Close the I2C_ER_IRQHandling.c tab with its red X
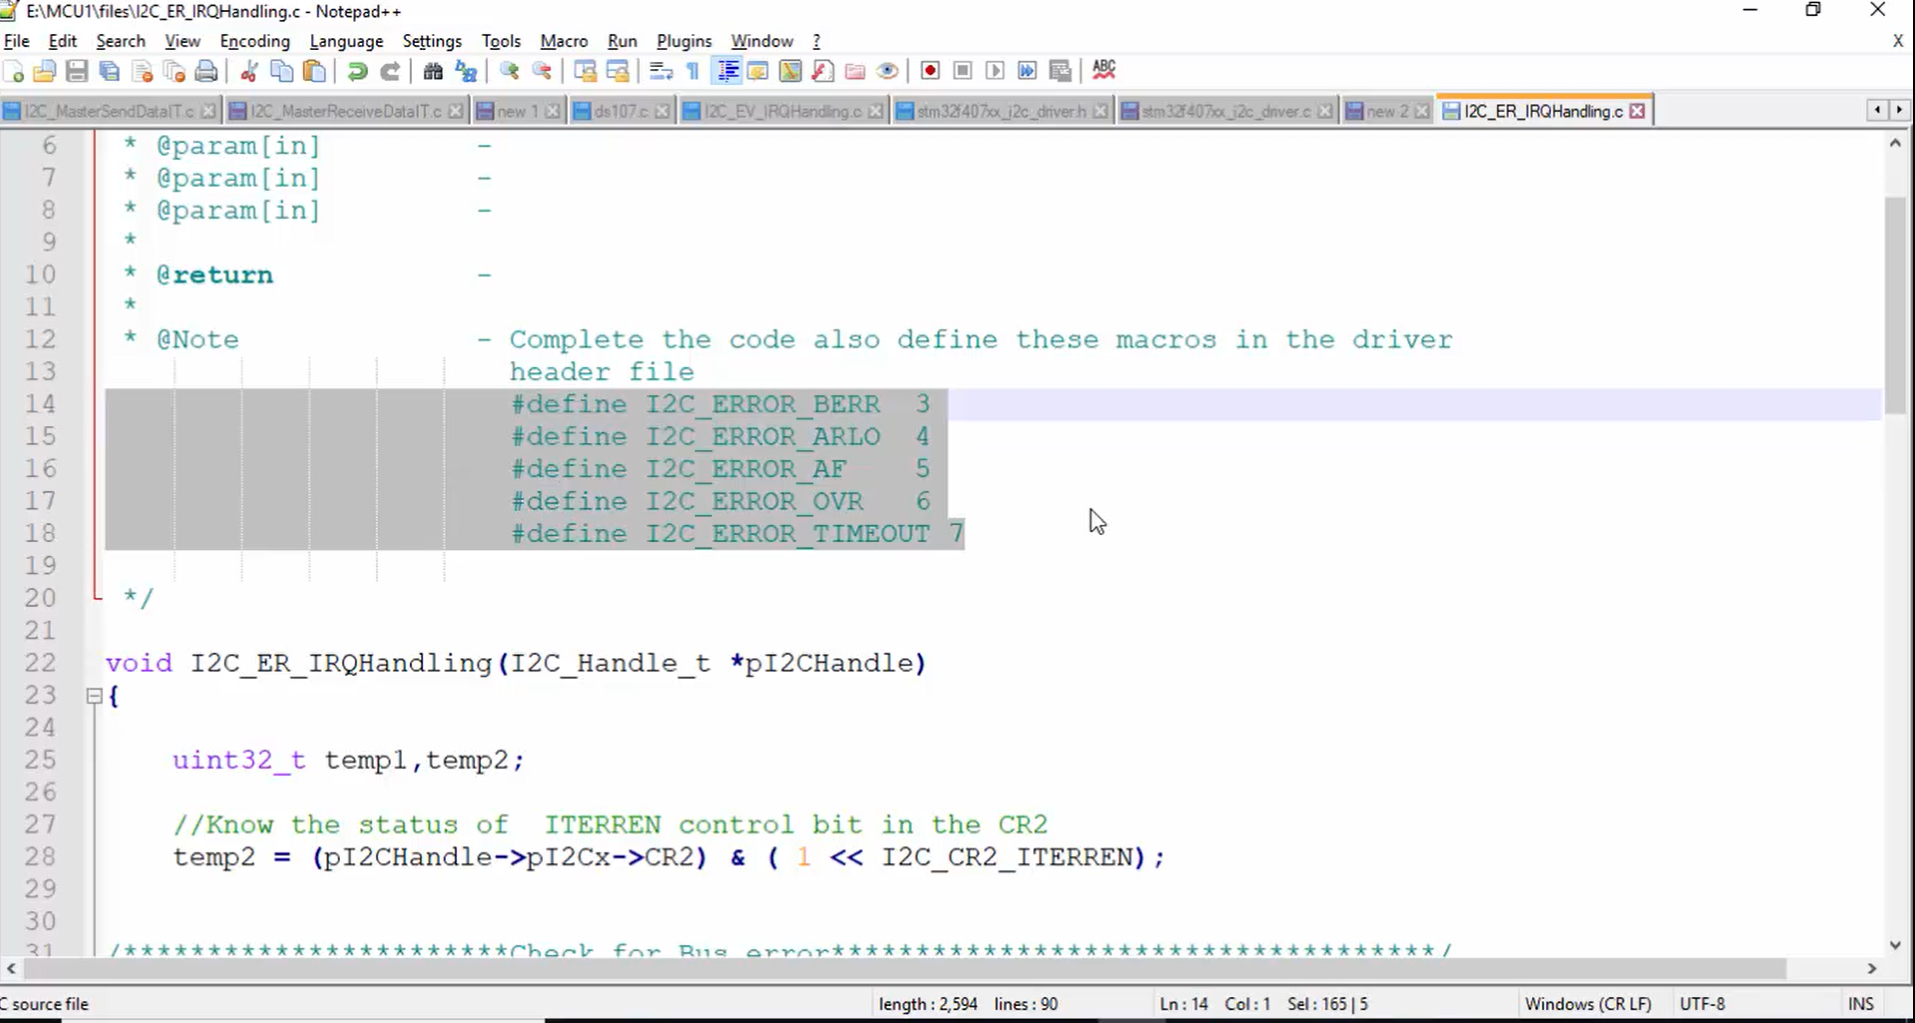1915x1023 pixels. pos(1637,111)
